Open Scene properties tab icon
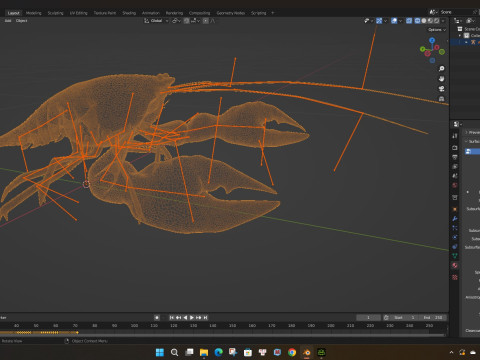480x360 pixels. (455, 176)
